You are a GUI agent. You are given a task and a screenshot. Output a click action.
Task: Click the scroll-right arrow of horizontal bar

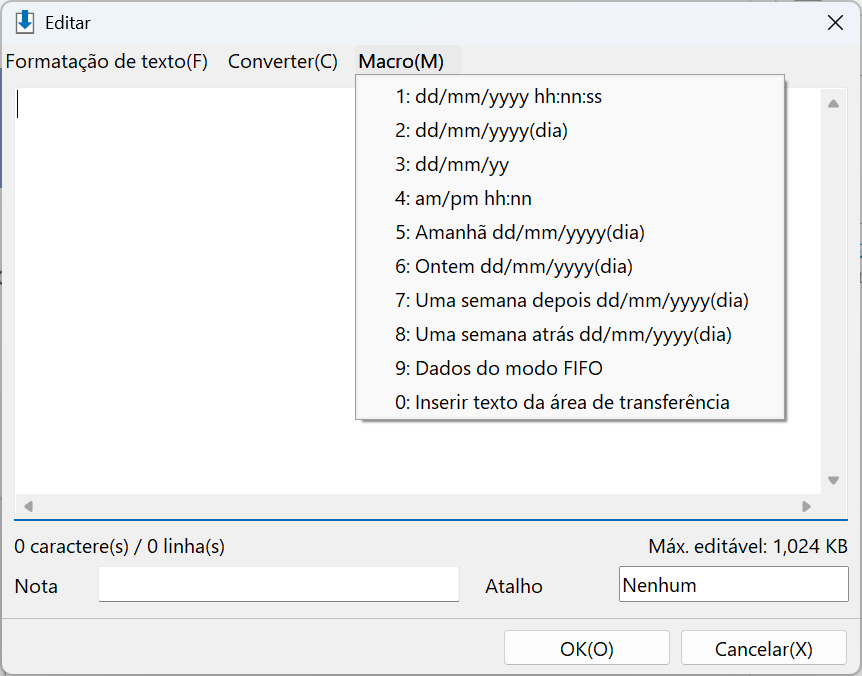pyautogui.click(x=806, y=506)
